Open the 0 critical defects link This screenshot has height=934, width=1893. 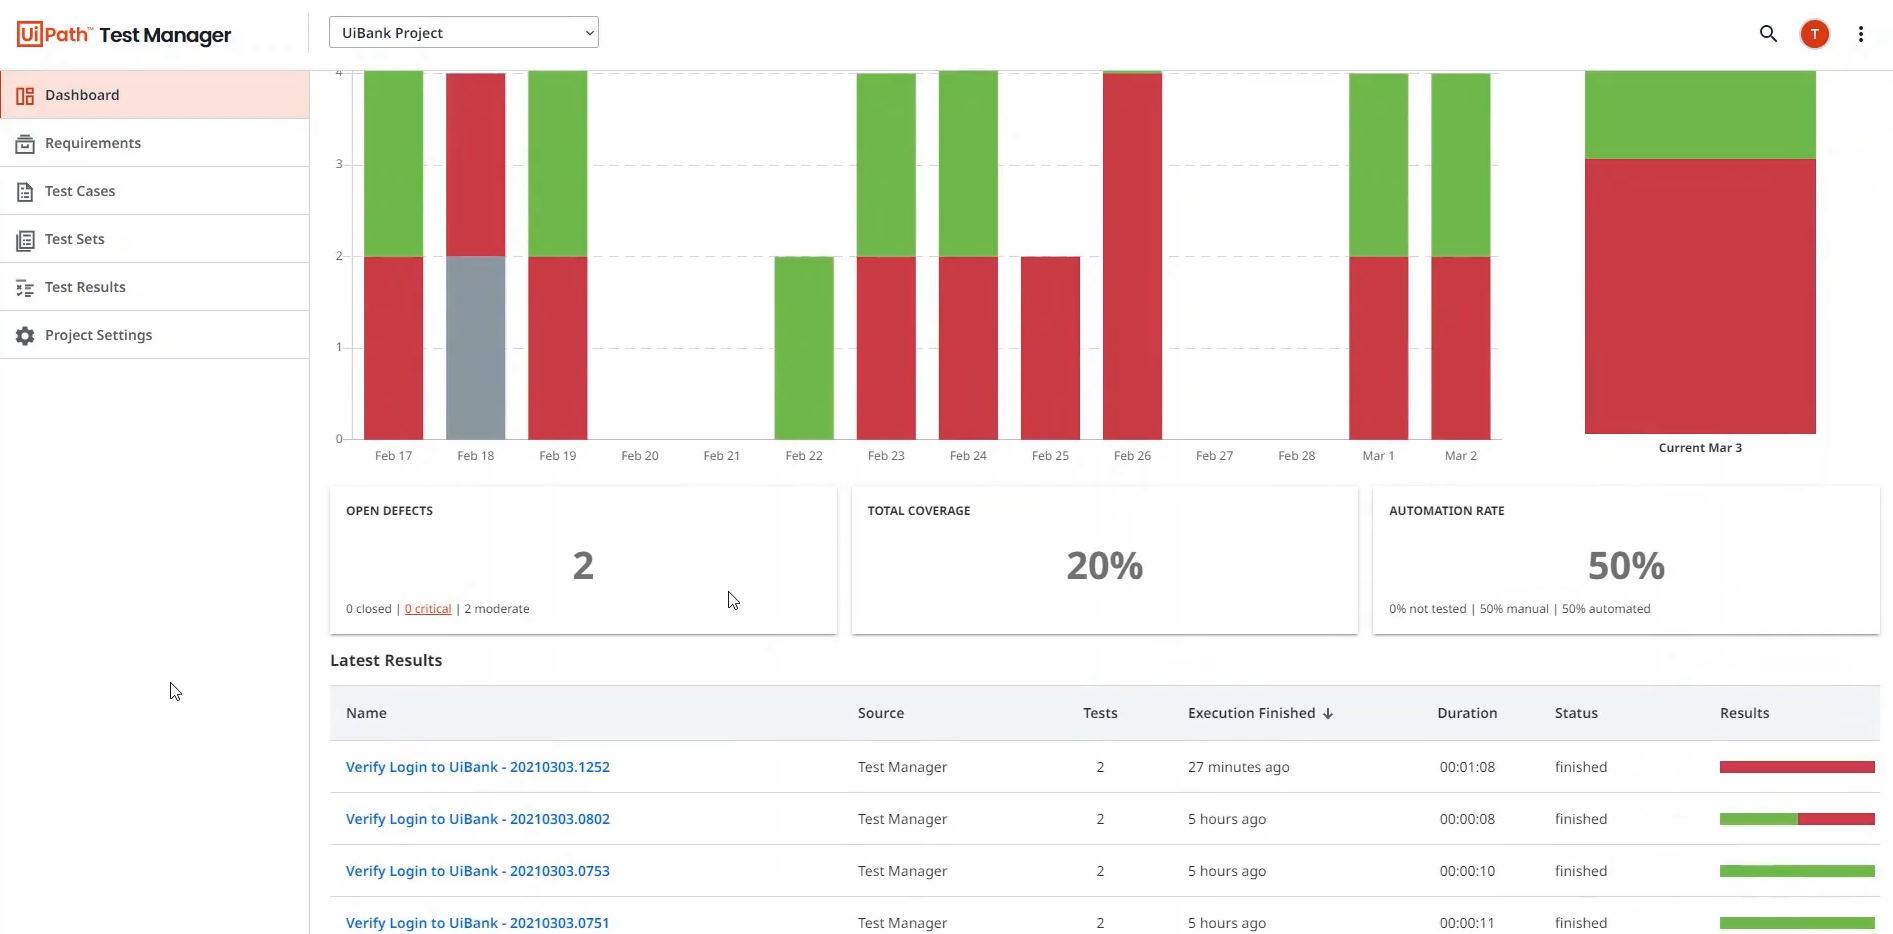427,608
